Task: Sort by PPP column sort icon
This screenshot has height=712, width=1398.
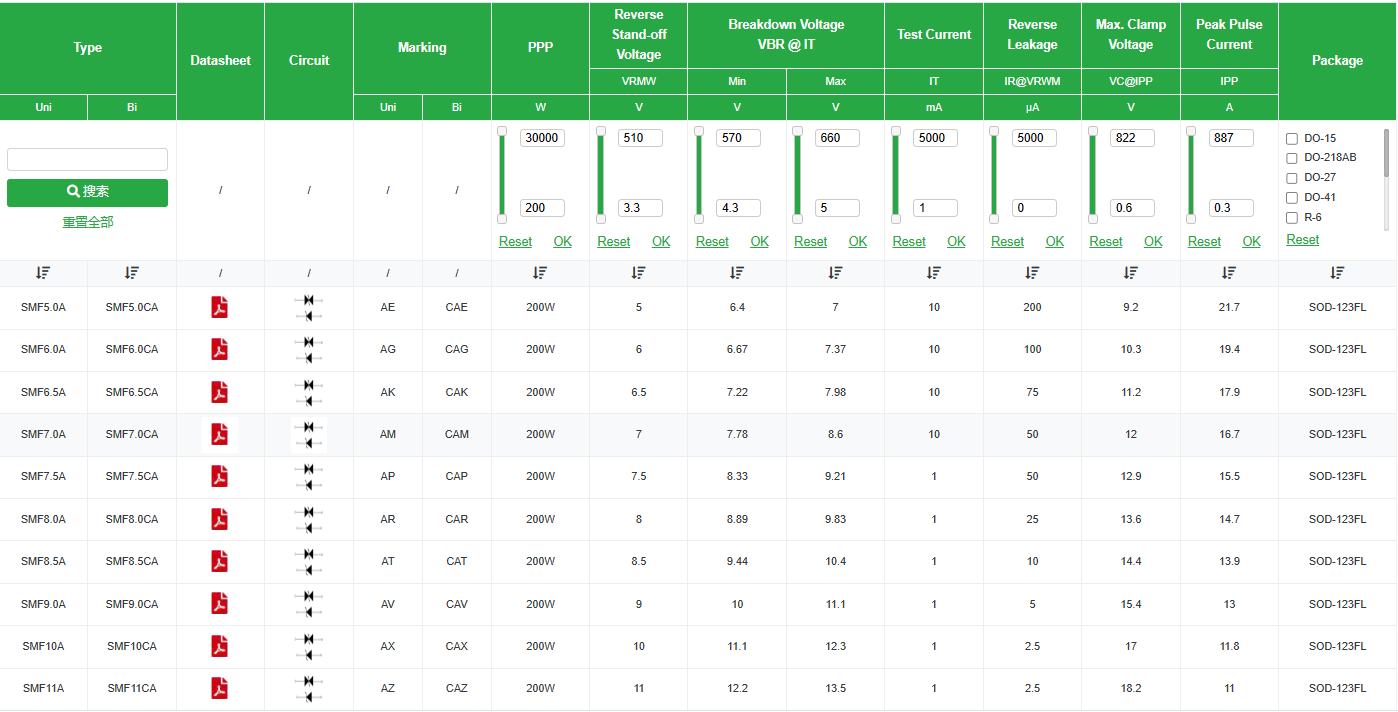Action: tap(540, 273)
